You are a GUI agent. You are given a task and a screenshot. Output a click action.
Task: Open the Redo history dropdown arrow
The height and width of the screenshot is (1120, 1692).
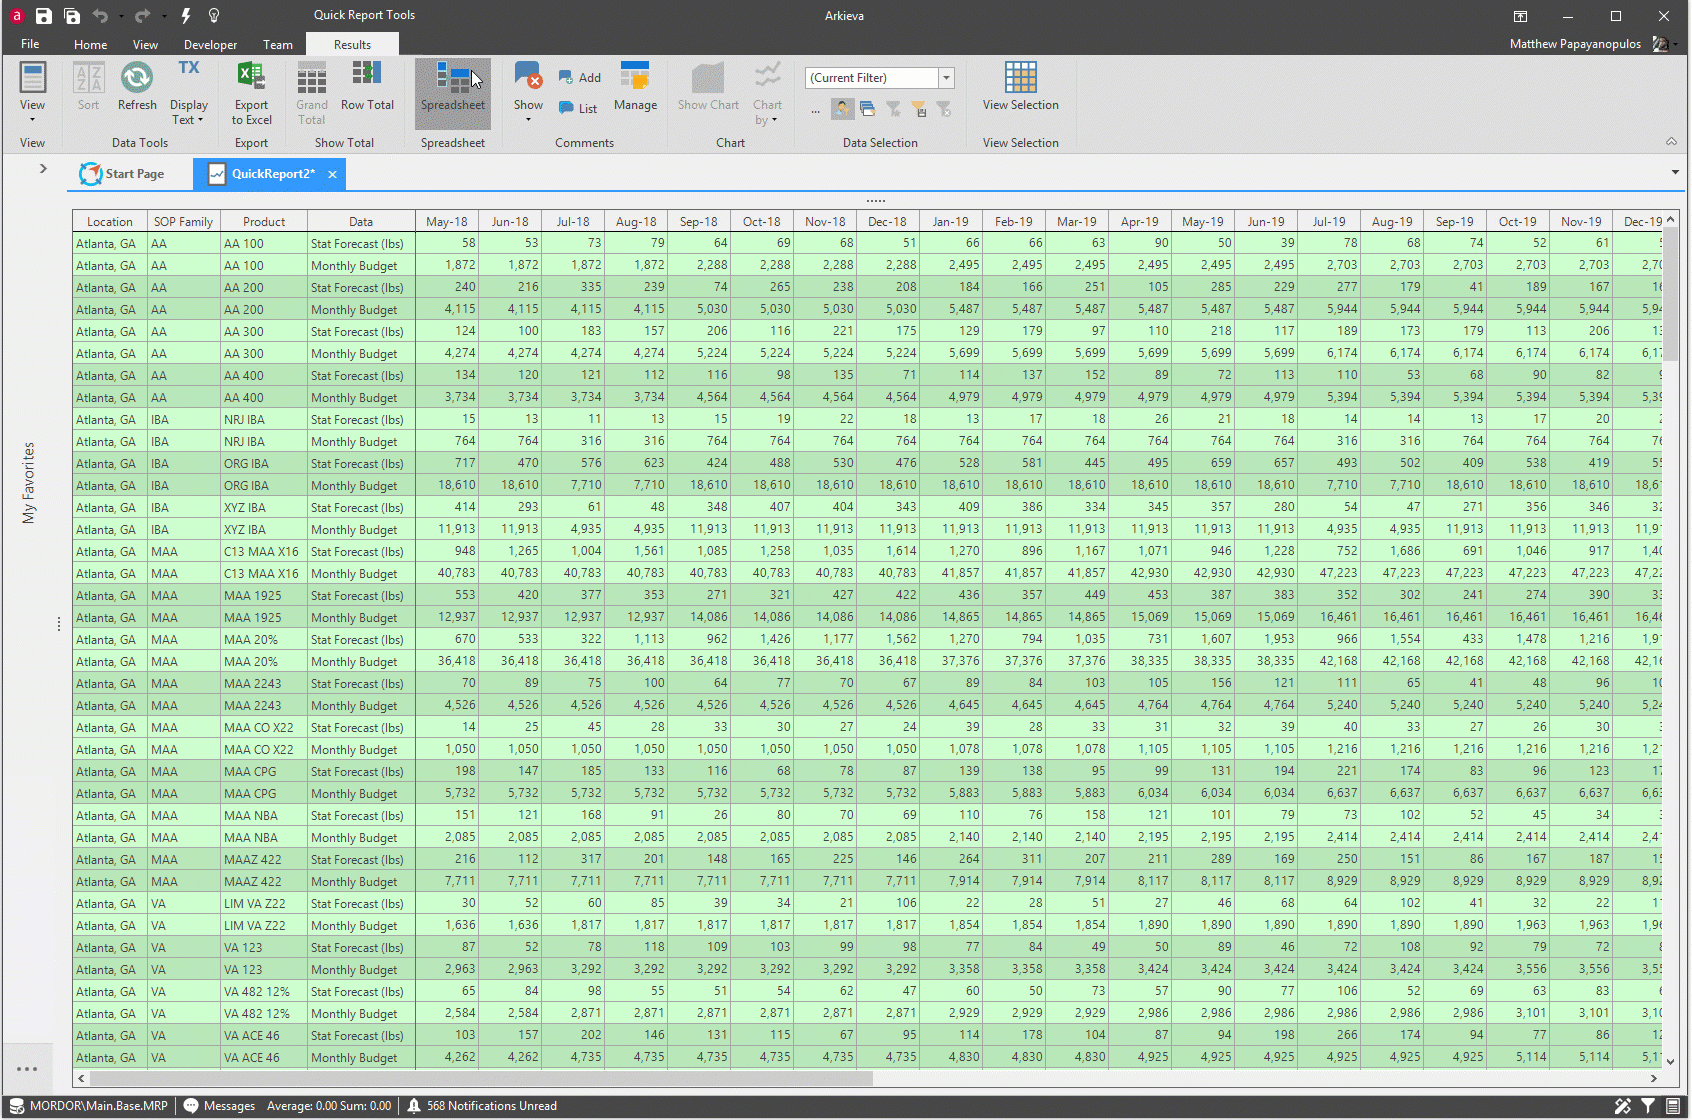coord(164,17)
